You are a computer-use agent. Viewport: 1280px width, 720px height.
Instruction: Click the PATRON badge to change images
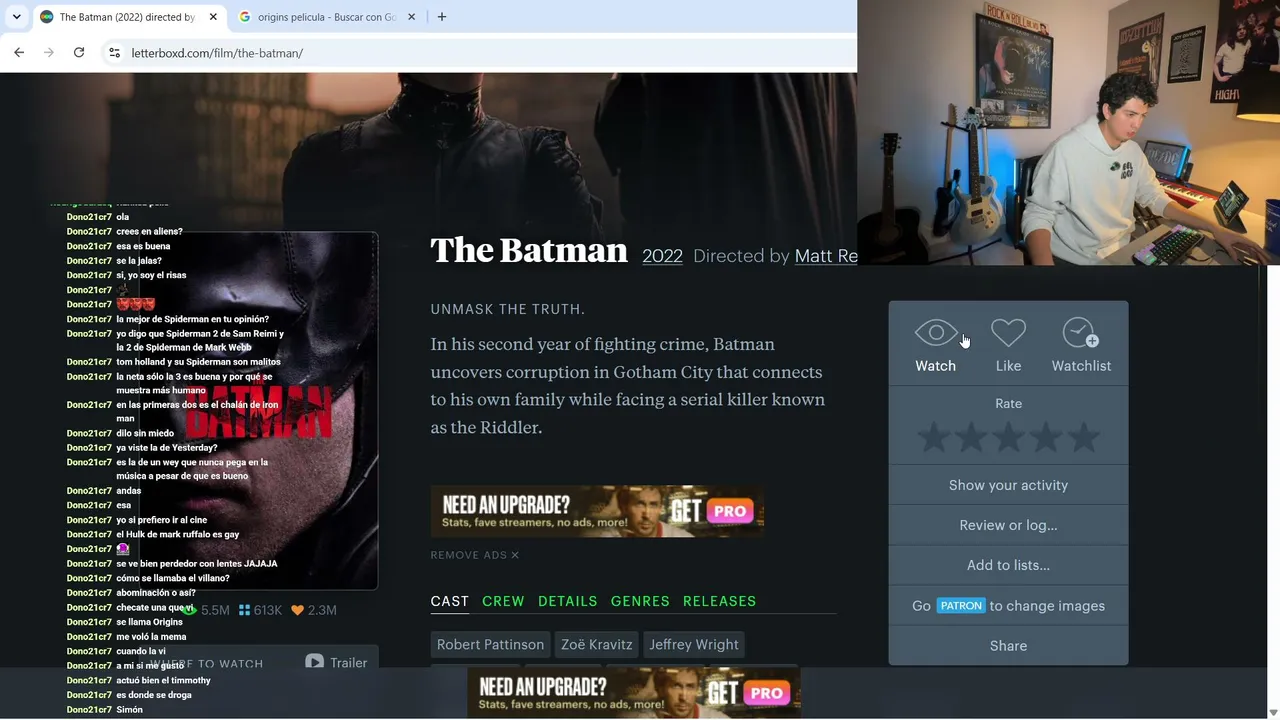[x=961, y=606]
